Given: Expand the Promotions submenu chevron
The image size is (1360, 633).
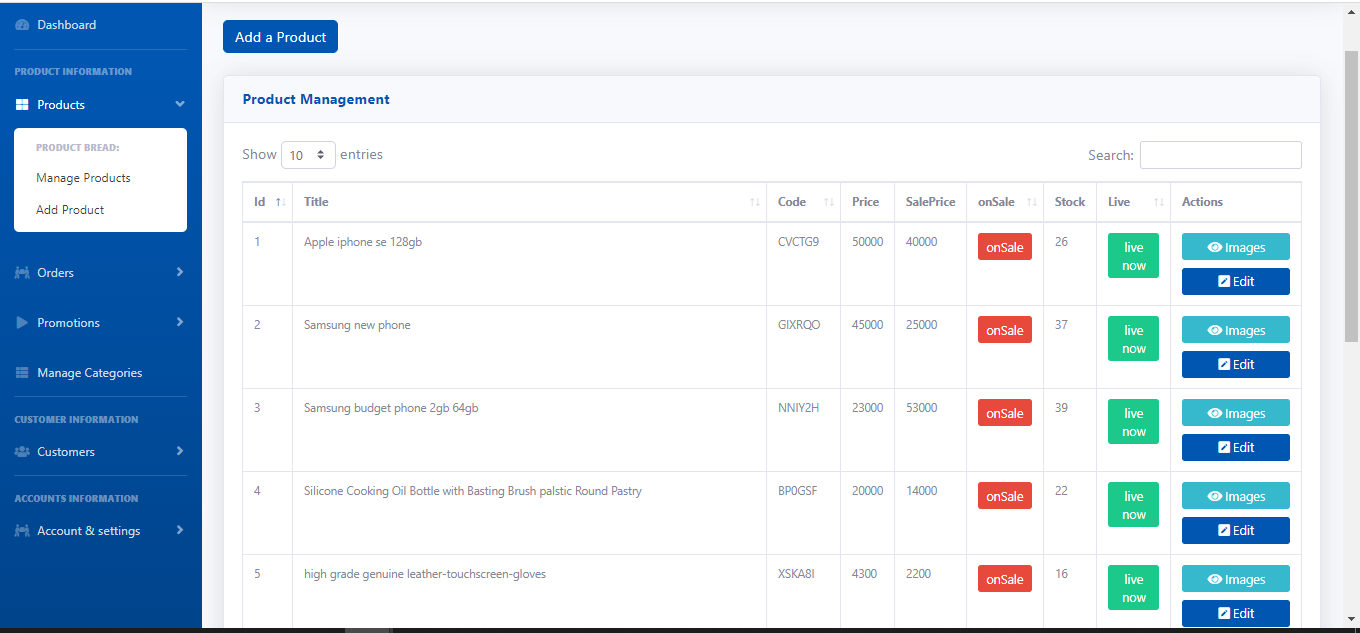Looking at the screenshot, I should tap(180, 322).
